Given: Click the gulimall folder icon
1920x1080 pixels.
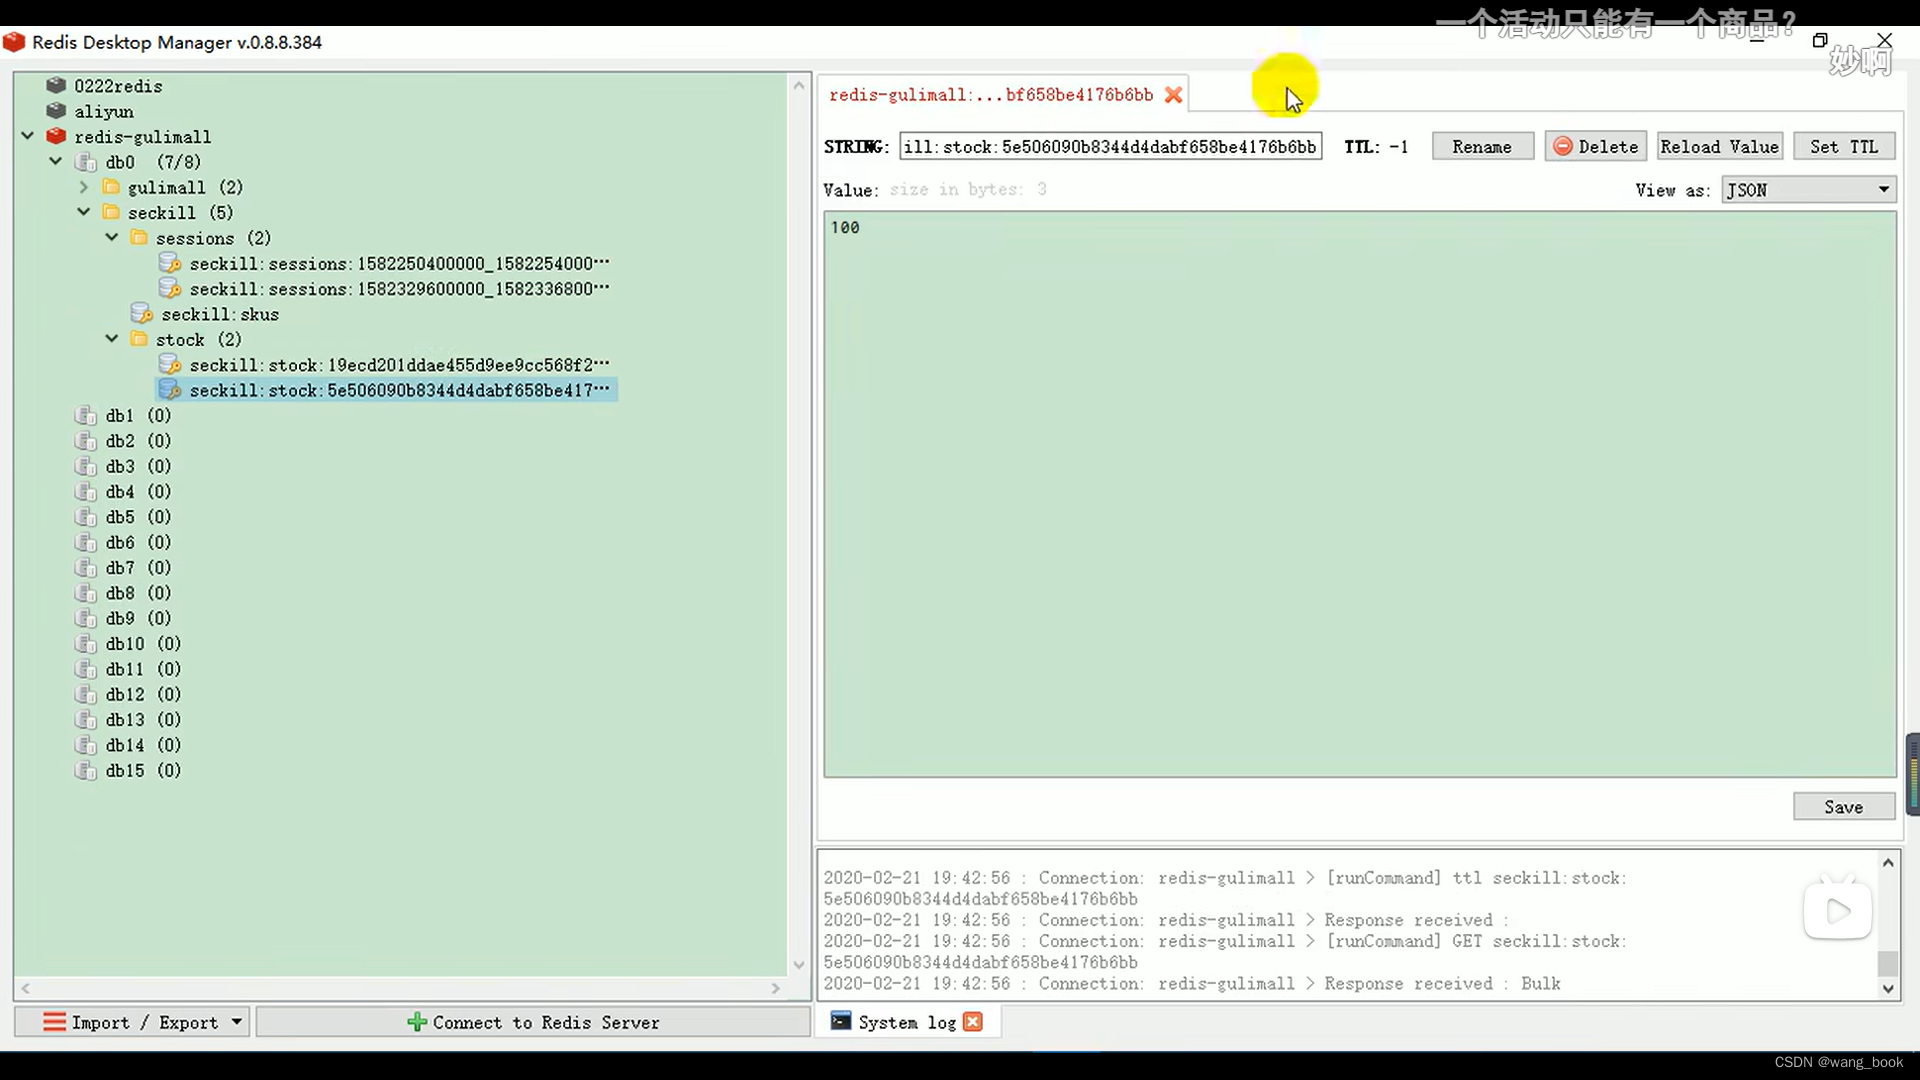Looking at the screenshot, I should [112, 187].
